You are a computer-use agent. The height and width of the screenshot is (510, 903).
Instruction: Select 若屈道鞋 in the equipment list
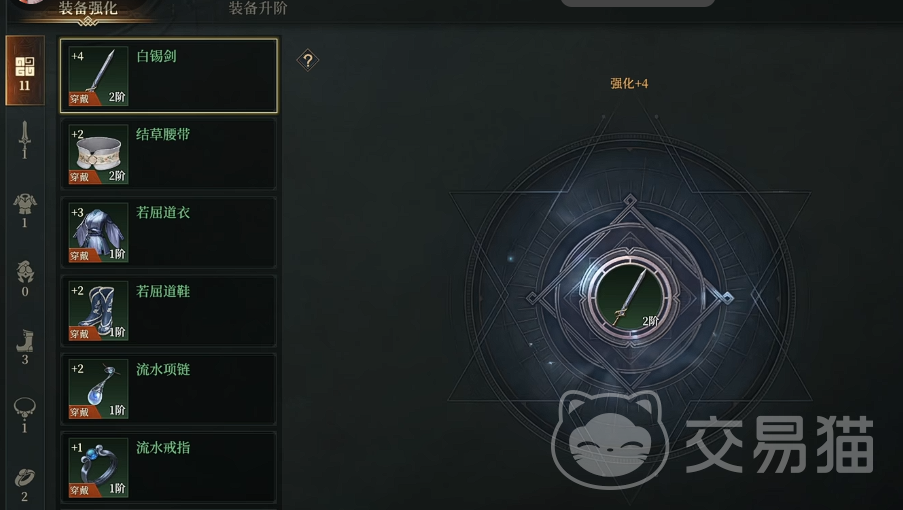169,310
